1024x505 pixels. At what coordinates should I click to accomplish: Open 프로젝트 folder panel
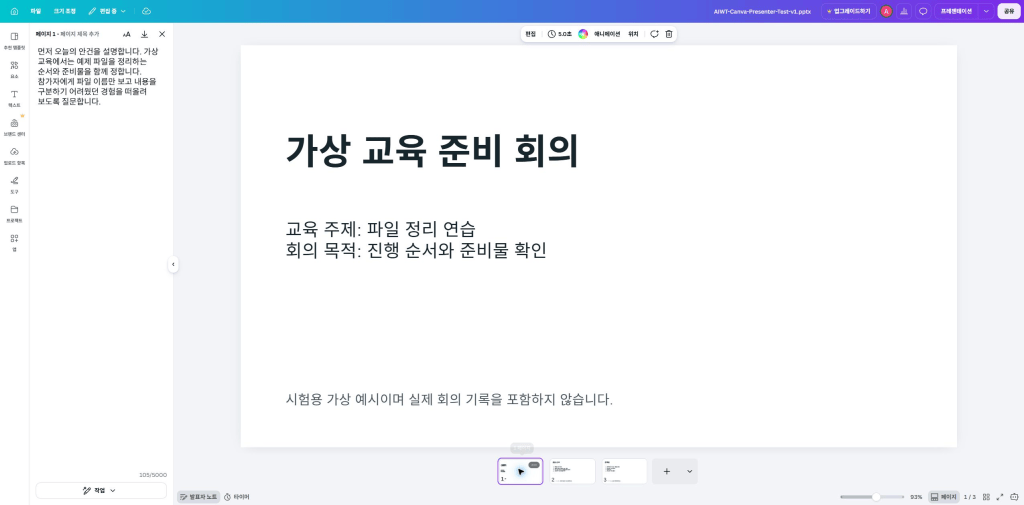pyautogui.click(x=14, y=213)
